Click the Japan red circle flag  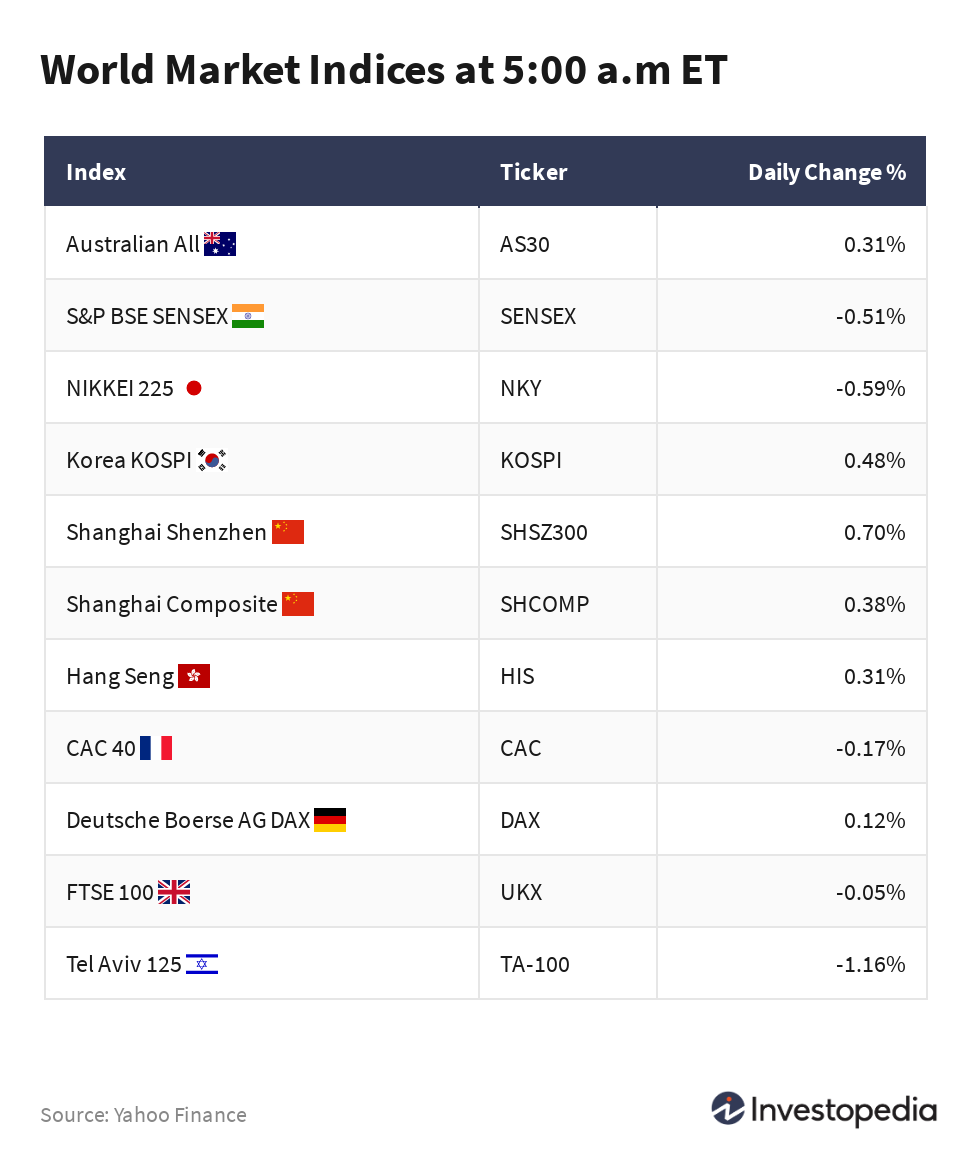click(194, 388)
